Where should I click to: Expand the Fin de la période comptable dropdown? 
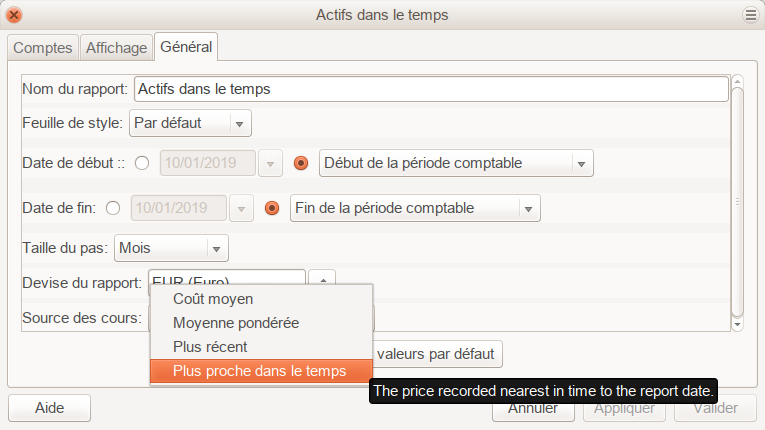tap(414, 209)
